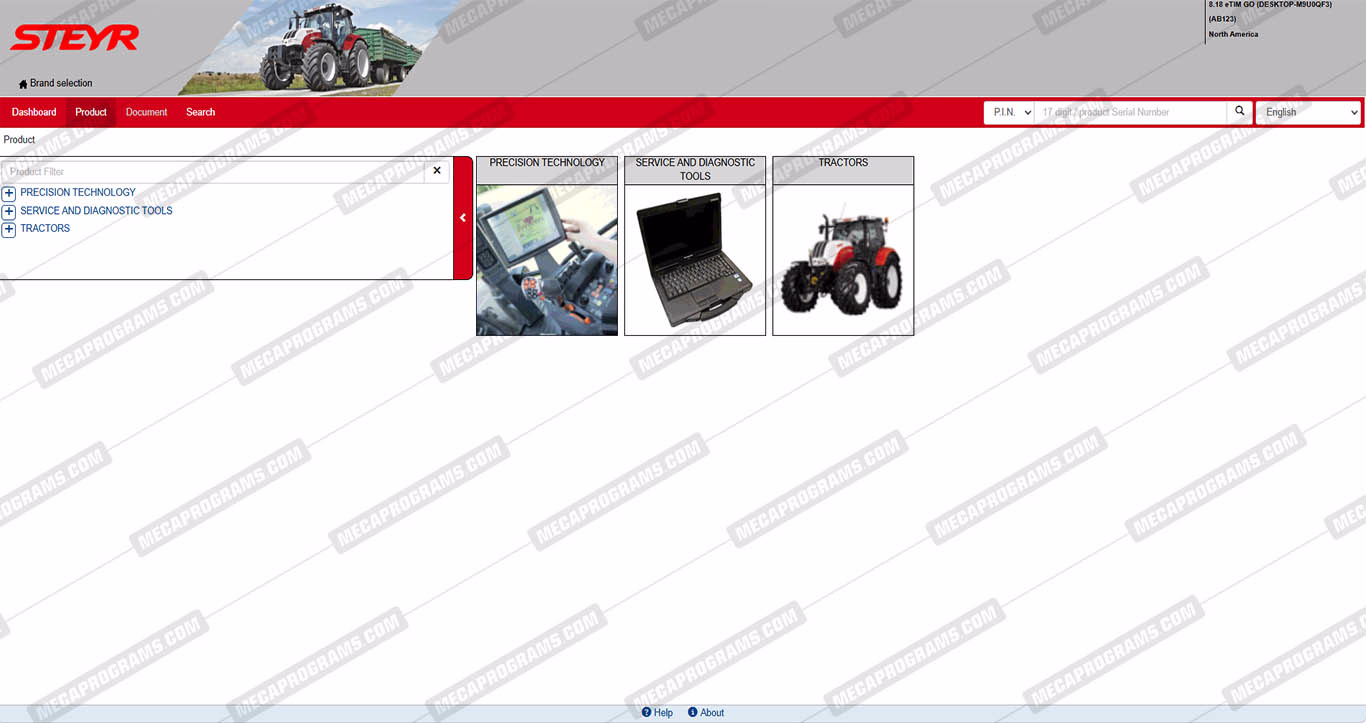
Task: Switch to the Dashboard tab
Action: (x=34, y=112)
